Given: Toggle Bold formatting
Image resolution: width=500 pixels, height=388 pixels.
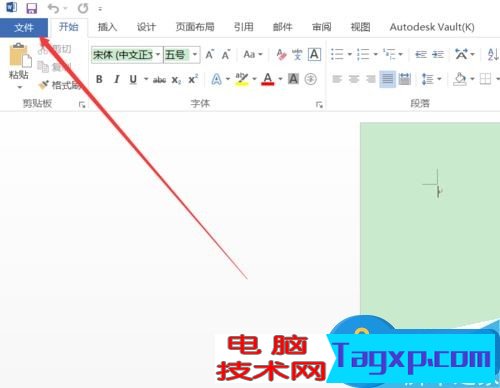Looking at the screenshot, I should (x=99, y=79).
